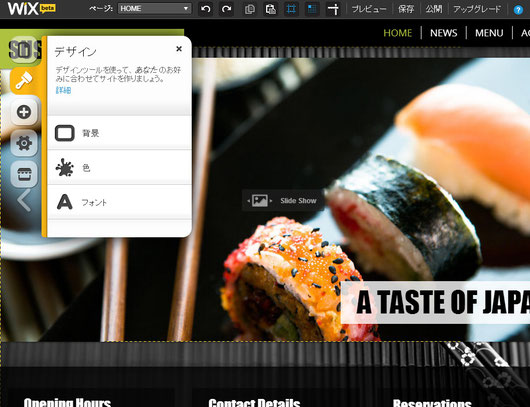The image size is (530, 407).
Task: Open the Add plus icon in sidebar
Action: 24,112
